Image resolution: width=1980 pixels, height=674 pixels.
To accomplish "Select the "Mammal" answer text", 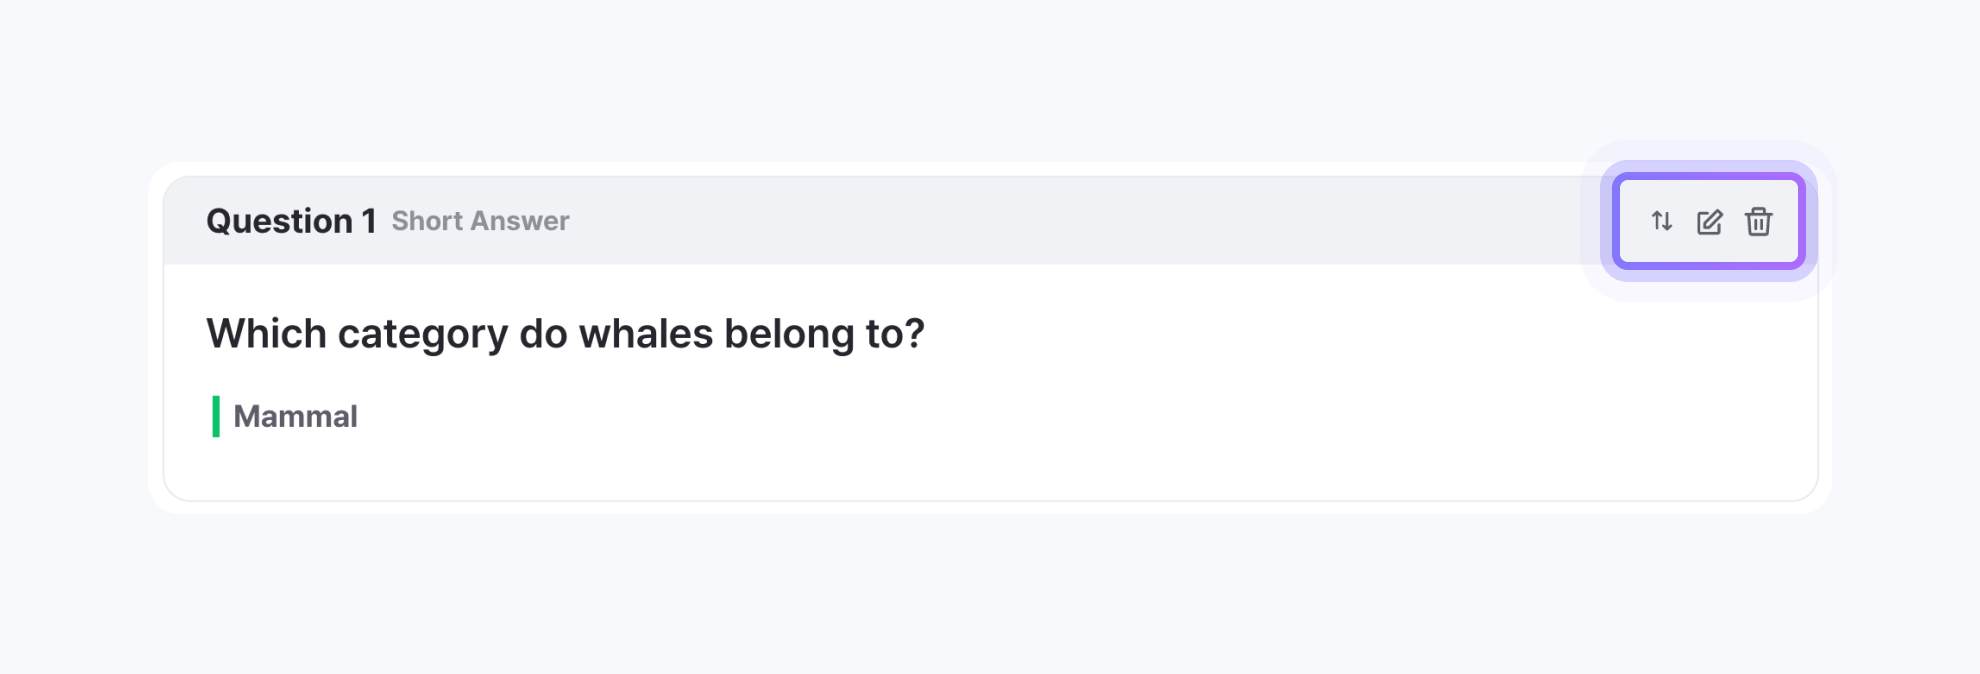I will 295,416.
